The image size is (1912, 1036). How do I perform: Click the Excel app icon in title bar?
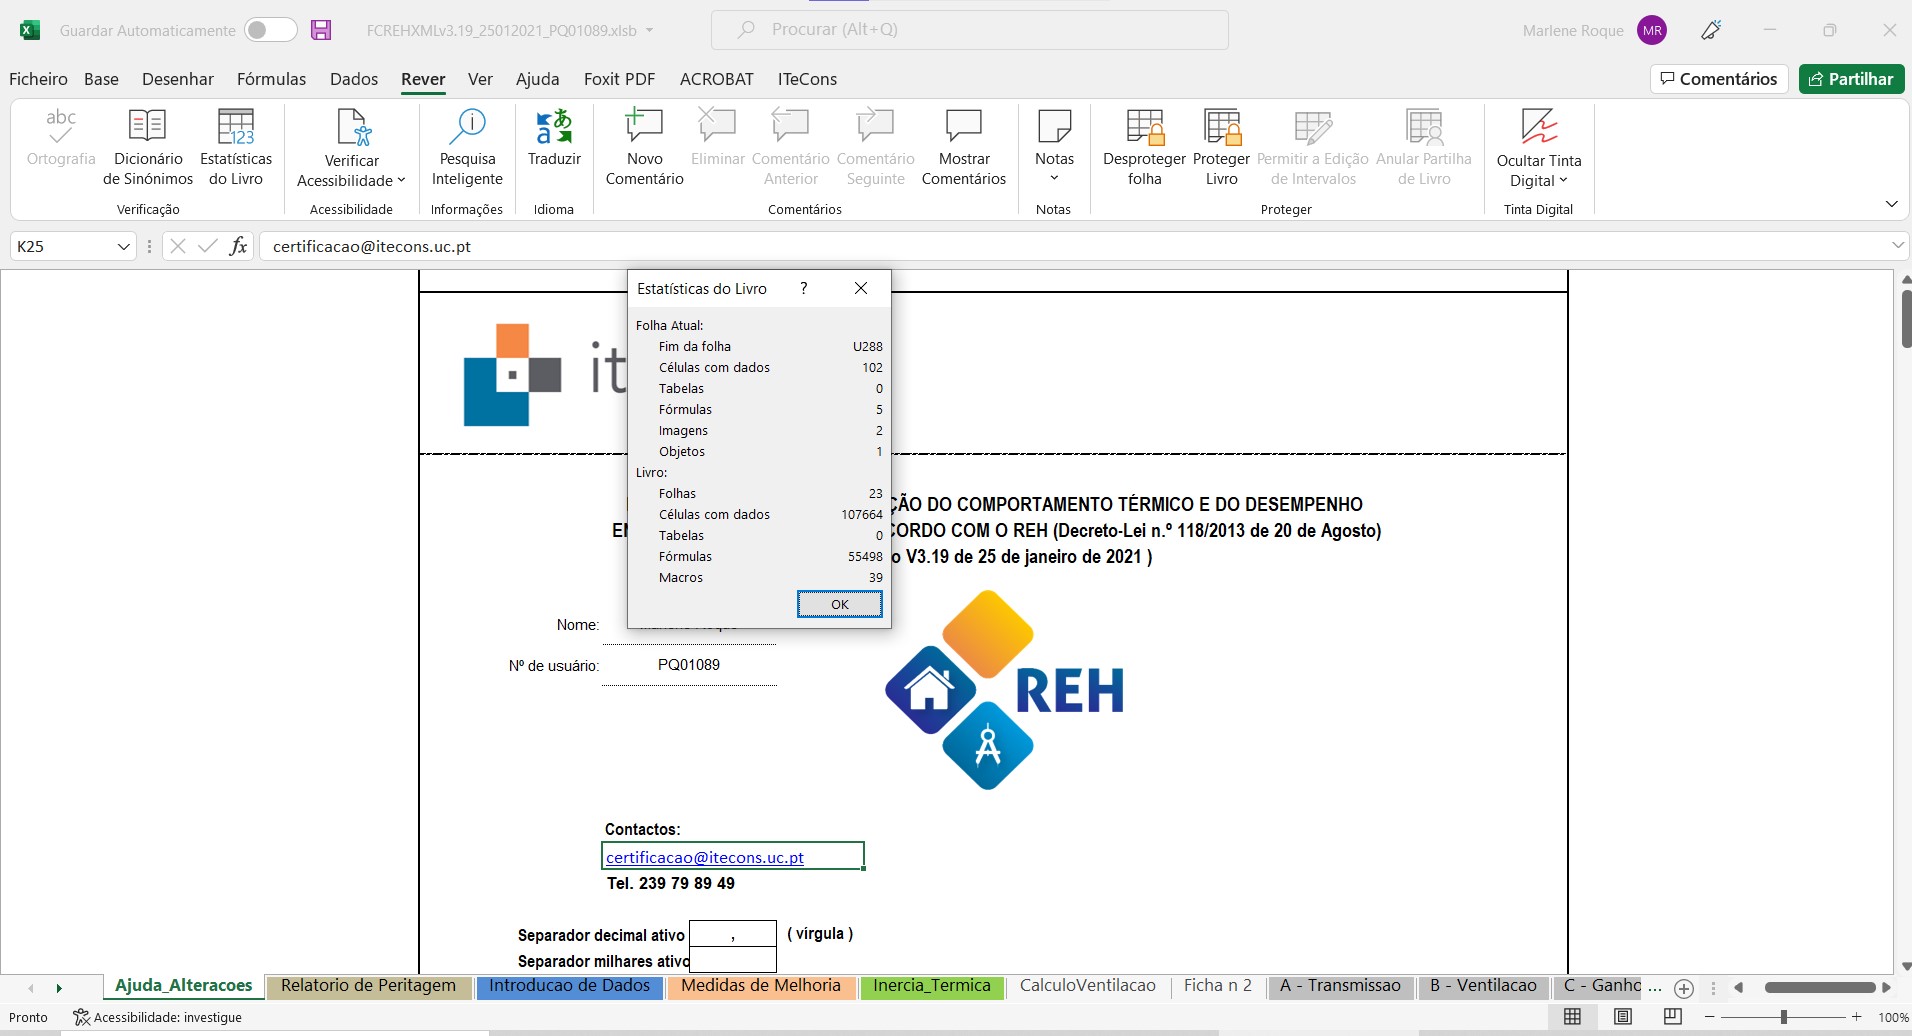pyautogui.click(x=30, y=30)
